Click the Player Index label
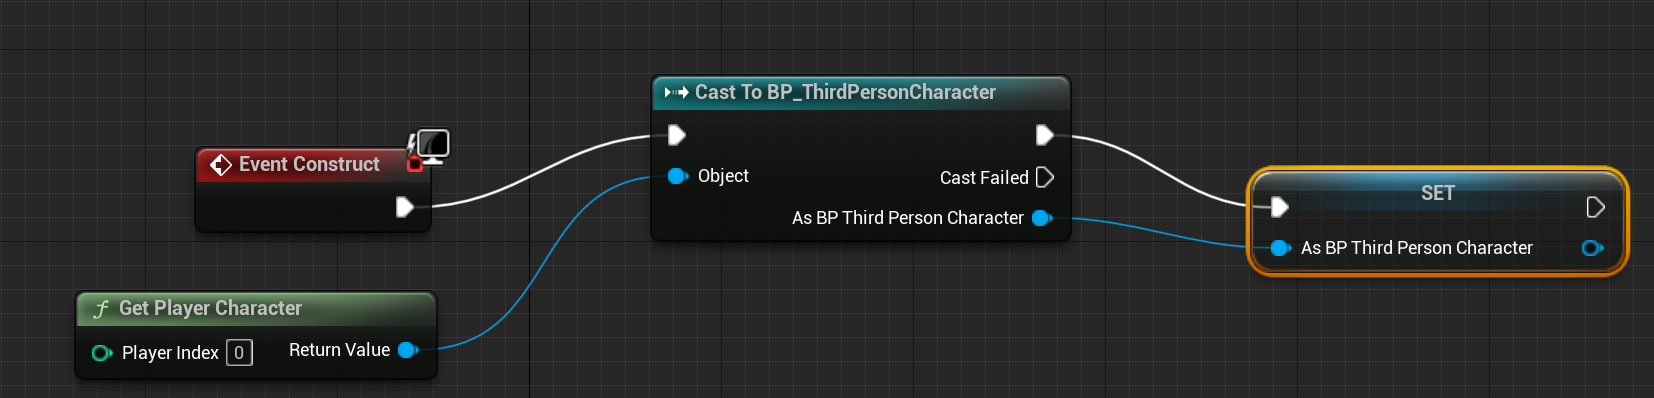 pyautogui.click(x=170, y=353)
